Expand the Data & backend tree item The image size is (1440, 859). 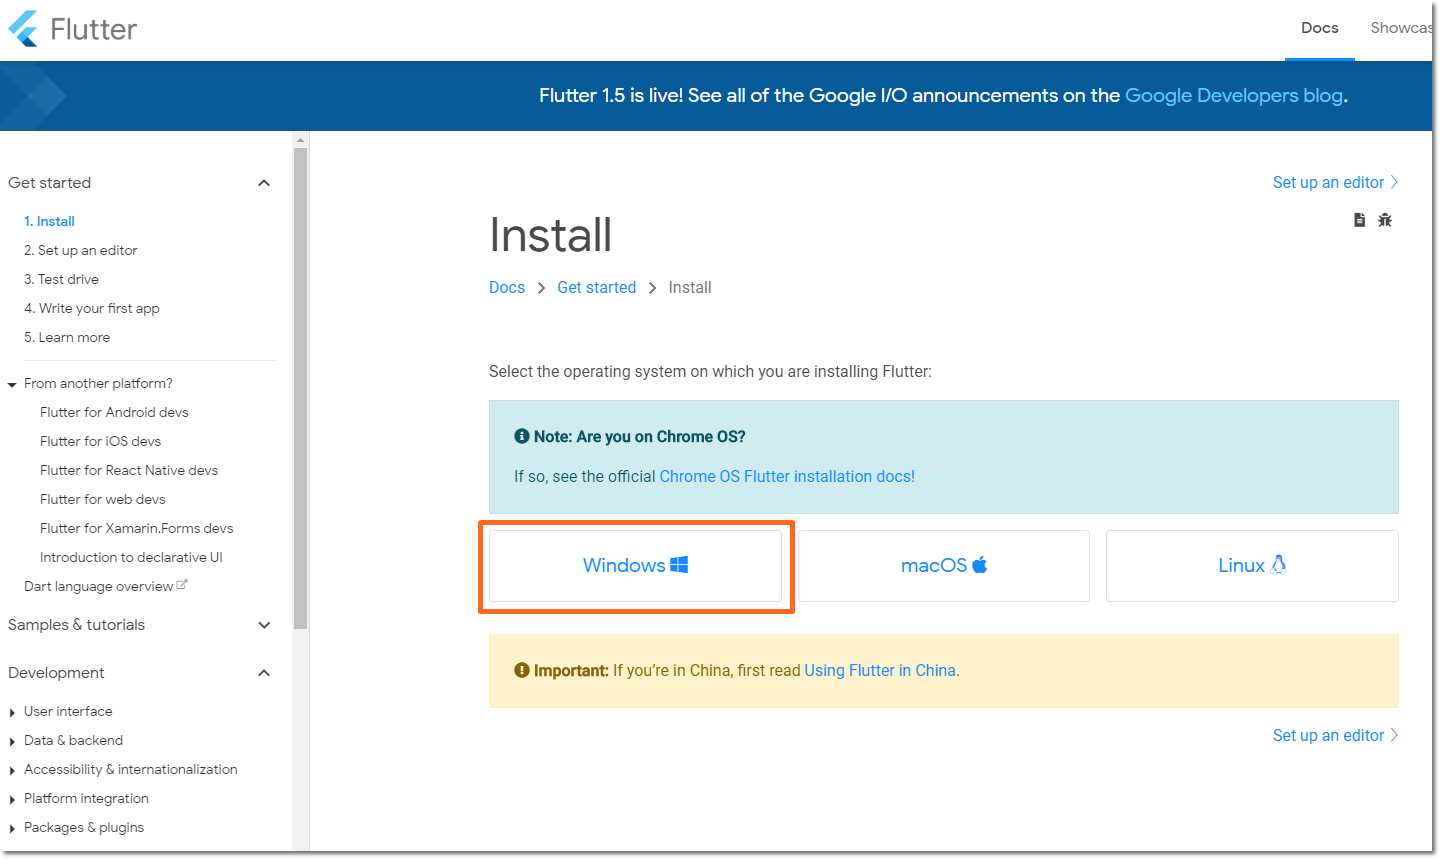click(12, 741)
